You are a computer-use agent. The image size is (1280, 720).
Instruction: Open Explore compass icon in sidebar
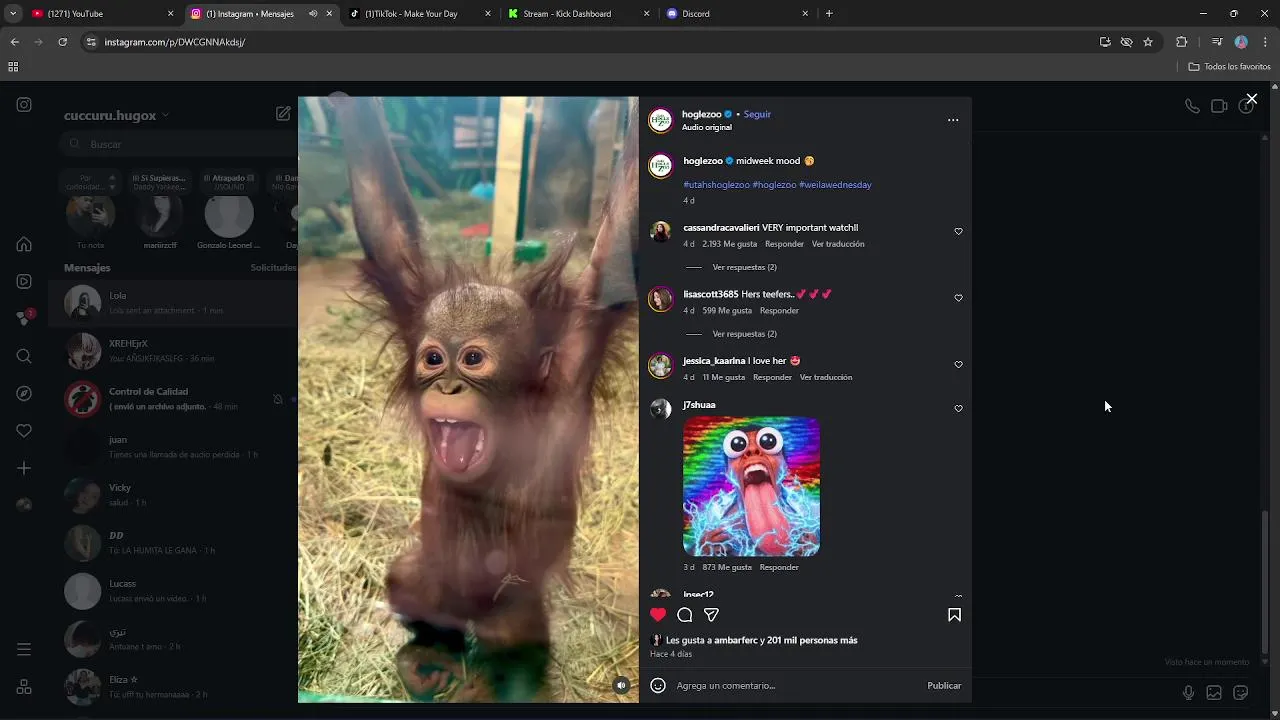24,394
